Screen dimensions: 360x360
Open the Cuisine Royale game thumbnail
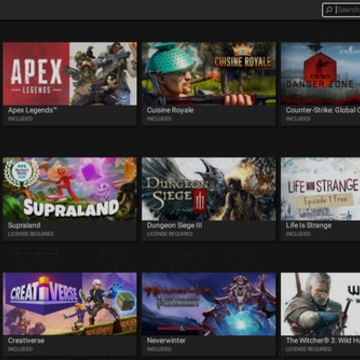click(209, 74)
